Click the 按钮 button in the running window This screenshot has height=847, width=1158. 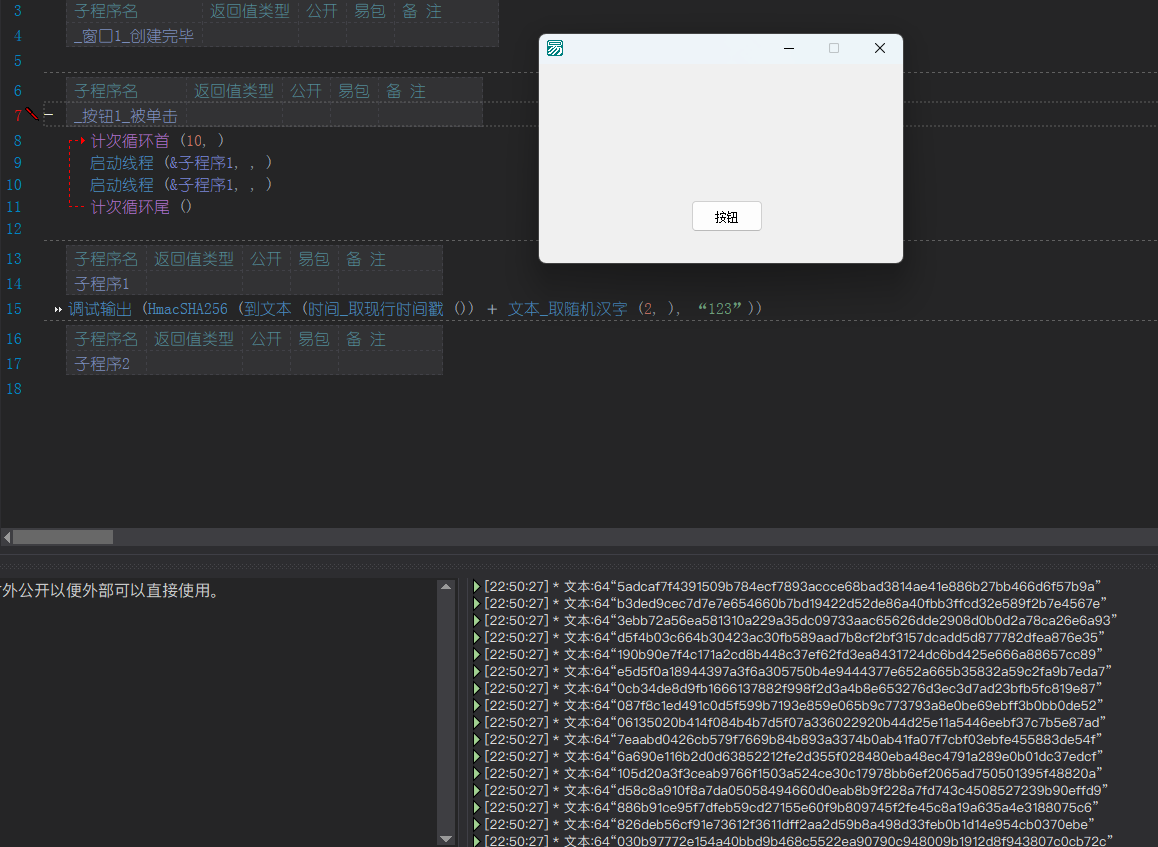(726, 216)
